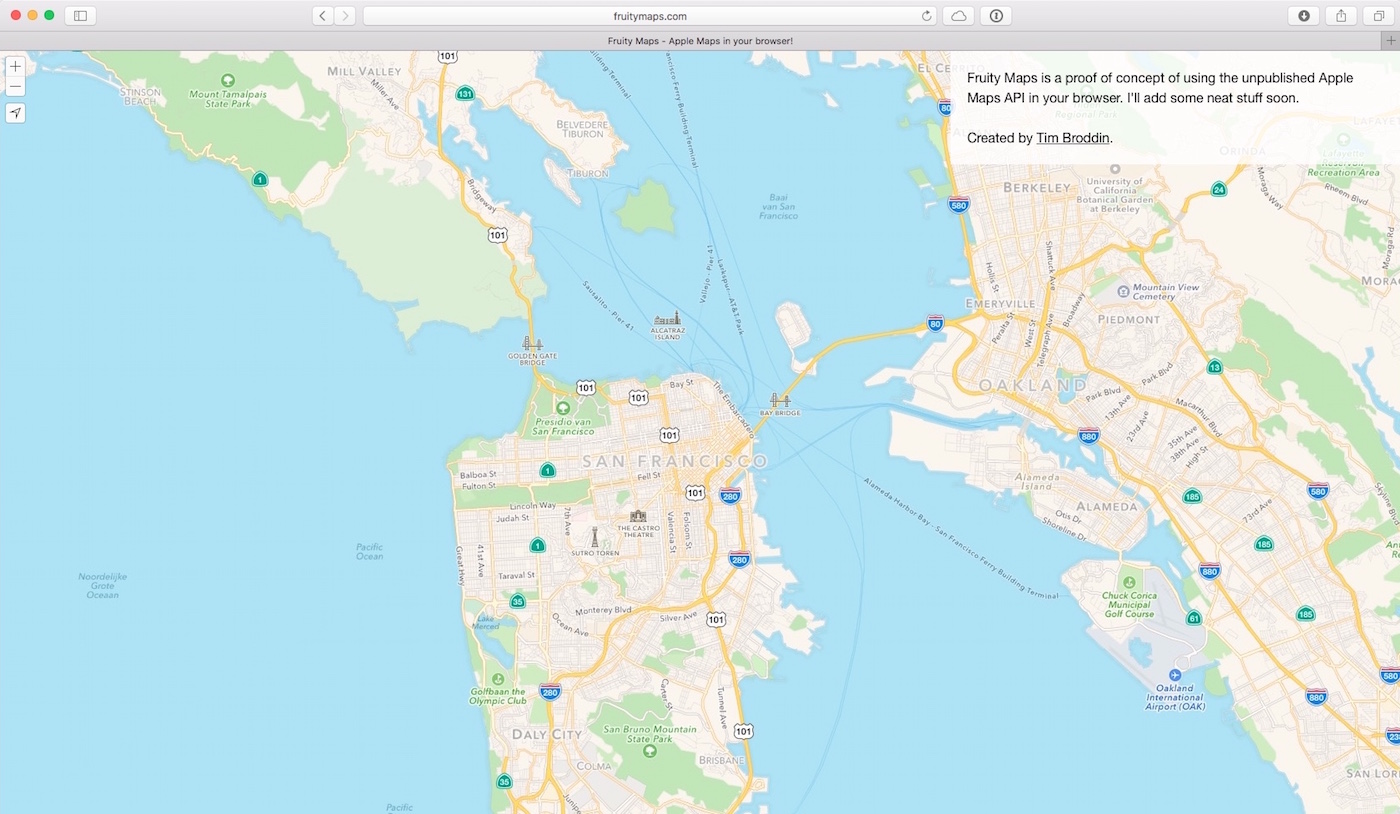Click the COLMA label
The width and height of the screenshot is (1400, 814).
[594, 766]
